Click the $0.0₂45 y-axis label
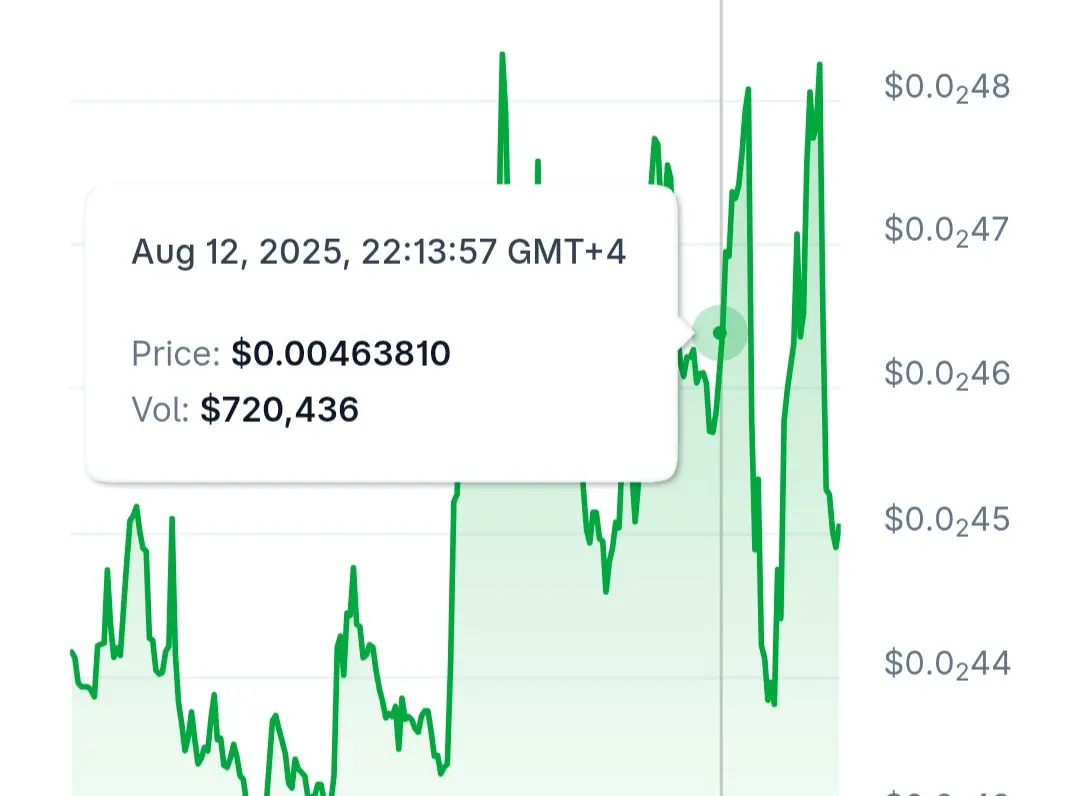Viewport: 1080px width, 796px height. pos(947,520)
